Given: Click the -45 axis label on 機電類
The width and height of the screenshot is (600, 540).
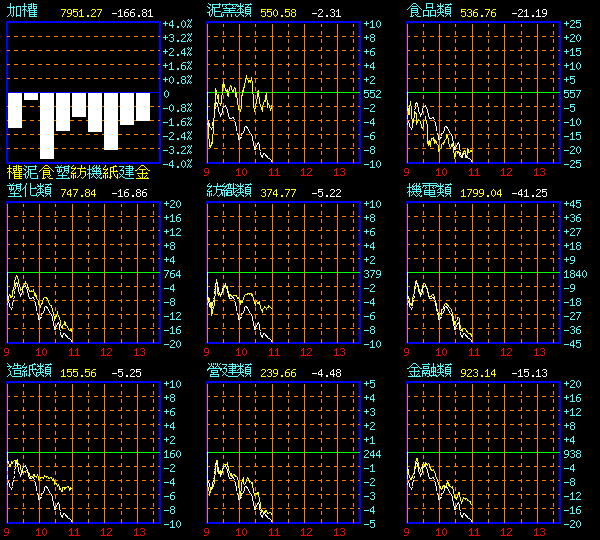Looking at the screenshot, I should point(572,344).
